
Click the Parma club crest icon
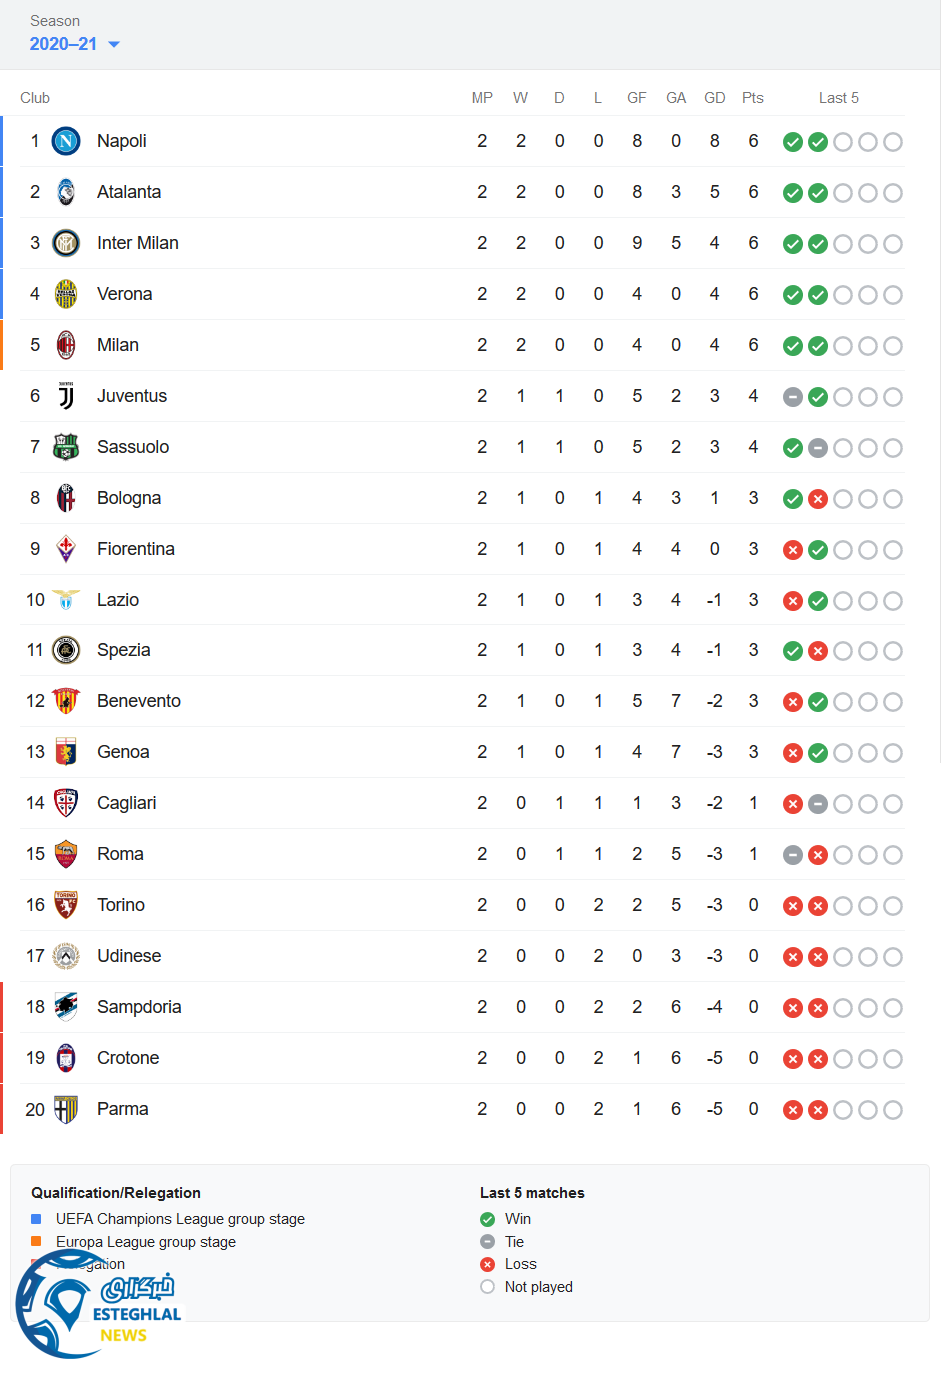tap(66, 1109)
